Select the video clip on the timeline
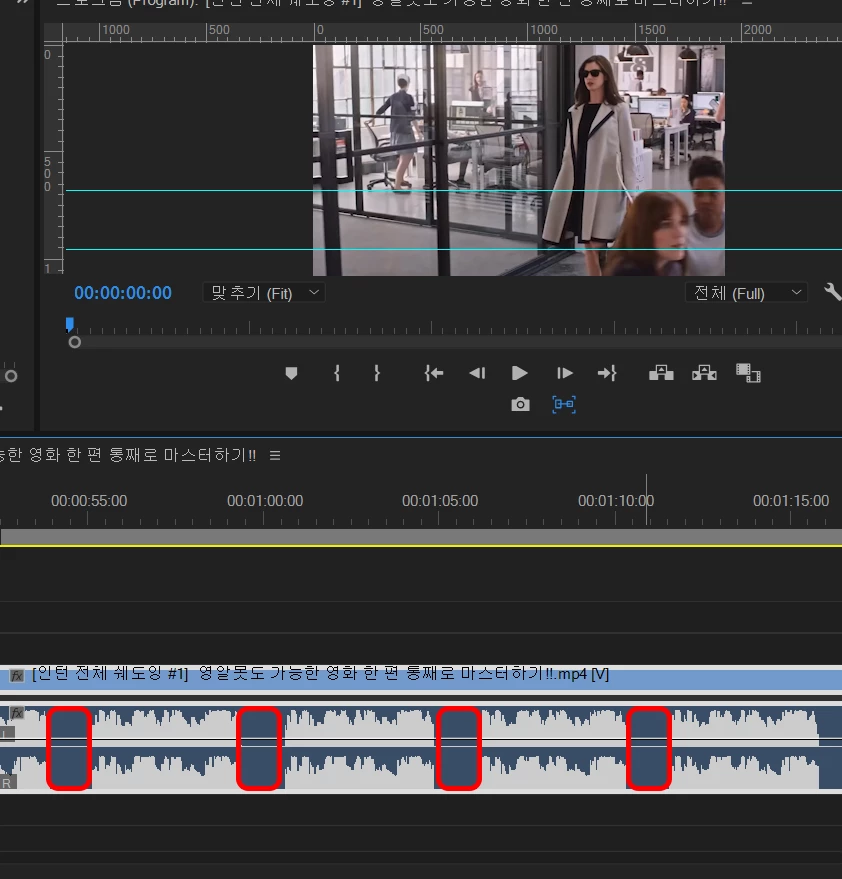Image resolution: width=842 pixels, height=879 pixels. (421, 678)
